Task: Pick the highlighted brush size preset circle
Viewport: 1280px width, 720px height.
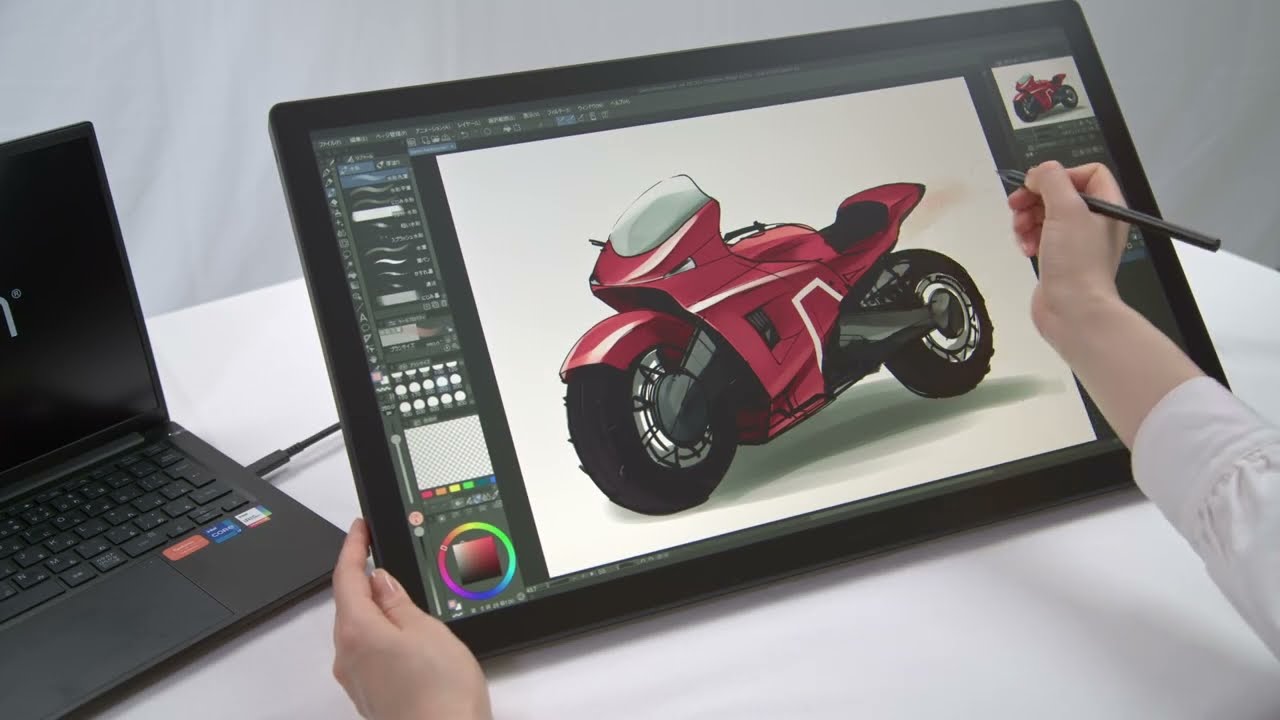Action: (x=442, y=382)
